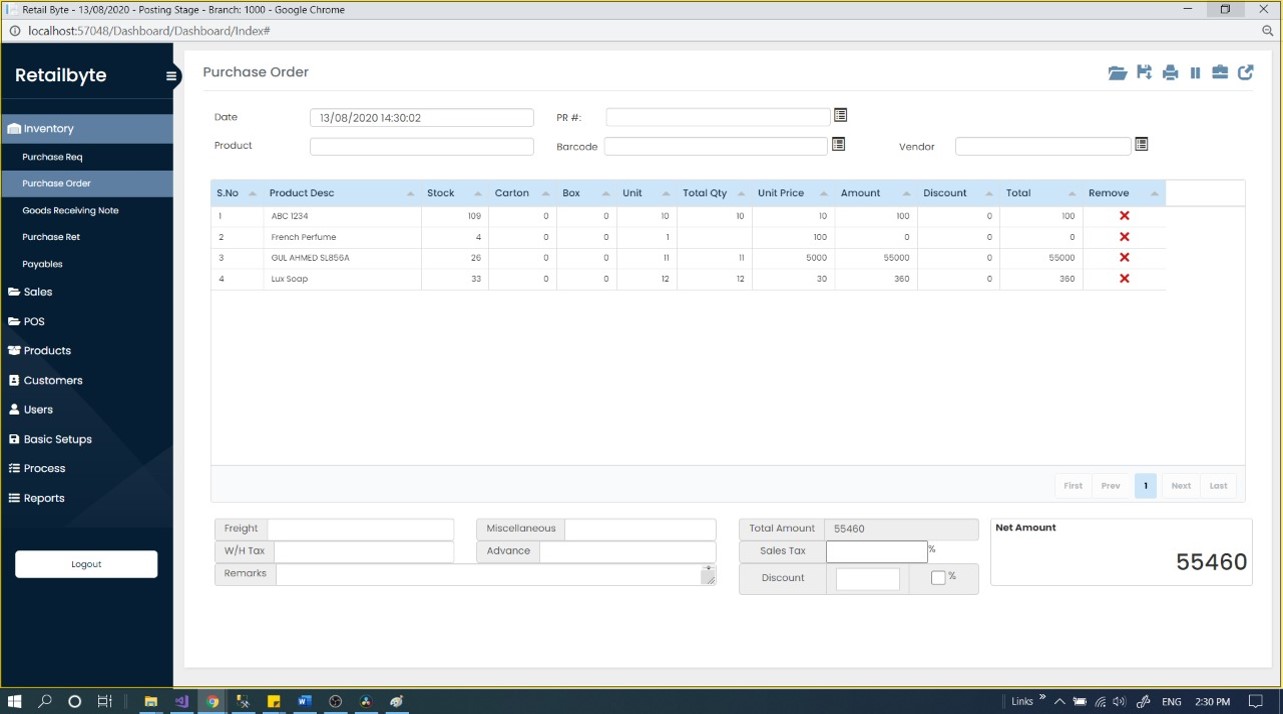Sort table by S.No column
This screenshot has width=1283, height=714.
237,193
